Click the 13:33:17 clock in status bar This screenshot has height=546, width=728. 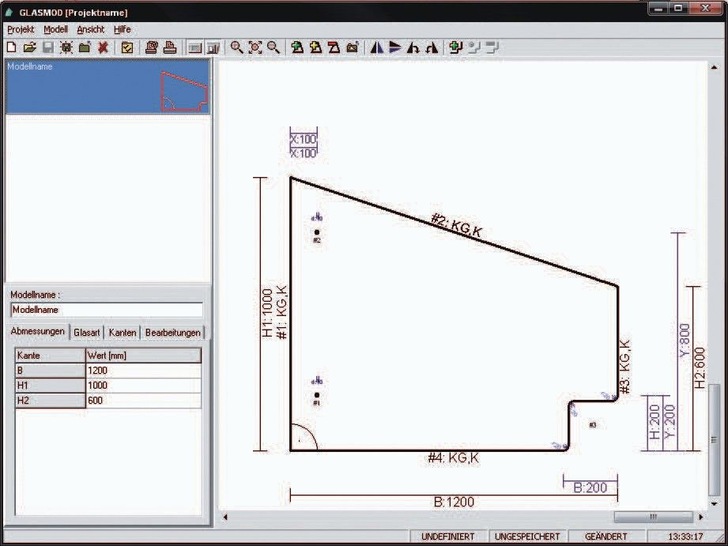pyautogui.click(x=685, y=536)
